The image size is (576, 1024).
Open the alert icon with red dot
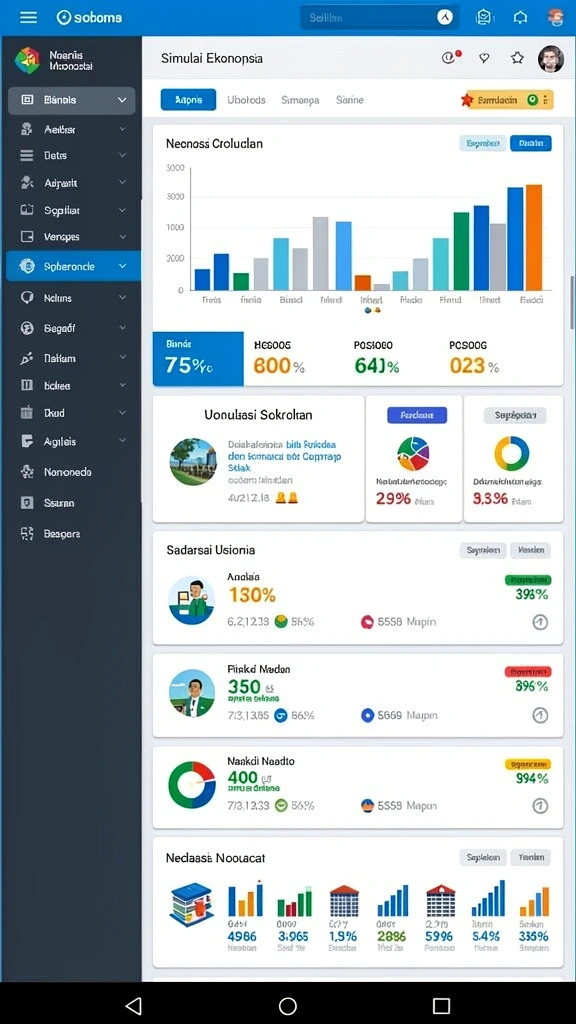pos(449,57)
